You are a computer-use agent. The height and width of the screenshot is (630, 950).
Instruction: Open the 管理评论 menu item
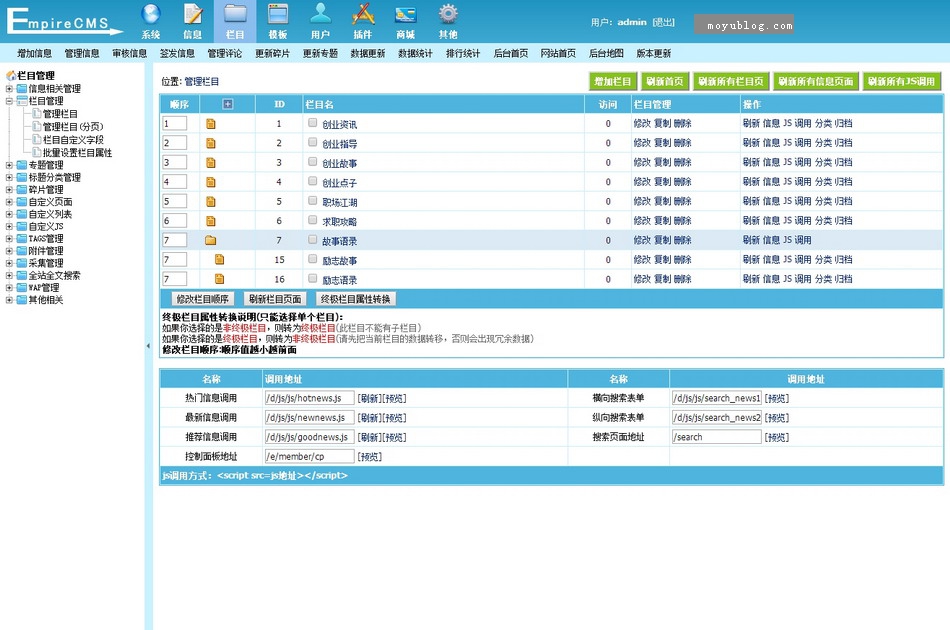click(x=225, y=53)
